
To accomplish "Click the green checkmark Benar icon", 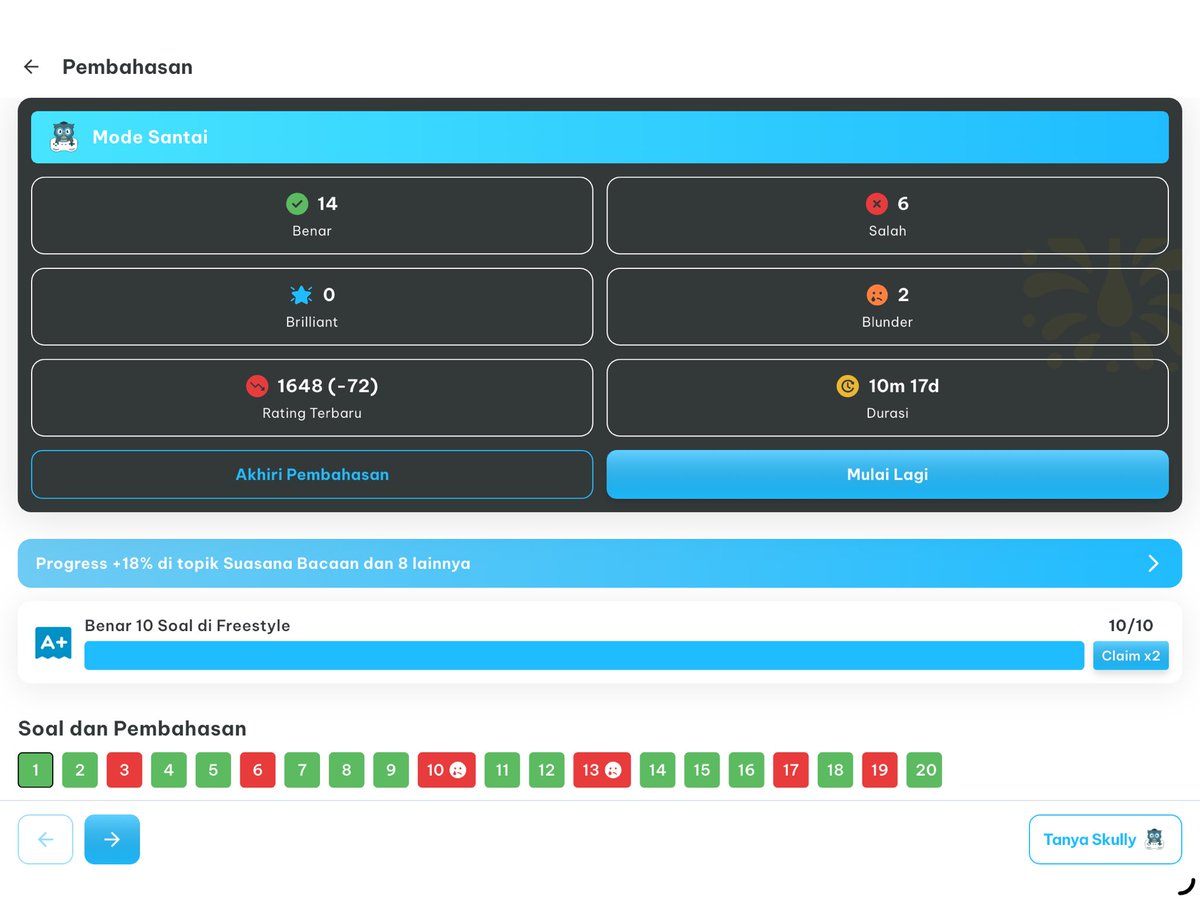I will [x=297, y=204].
